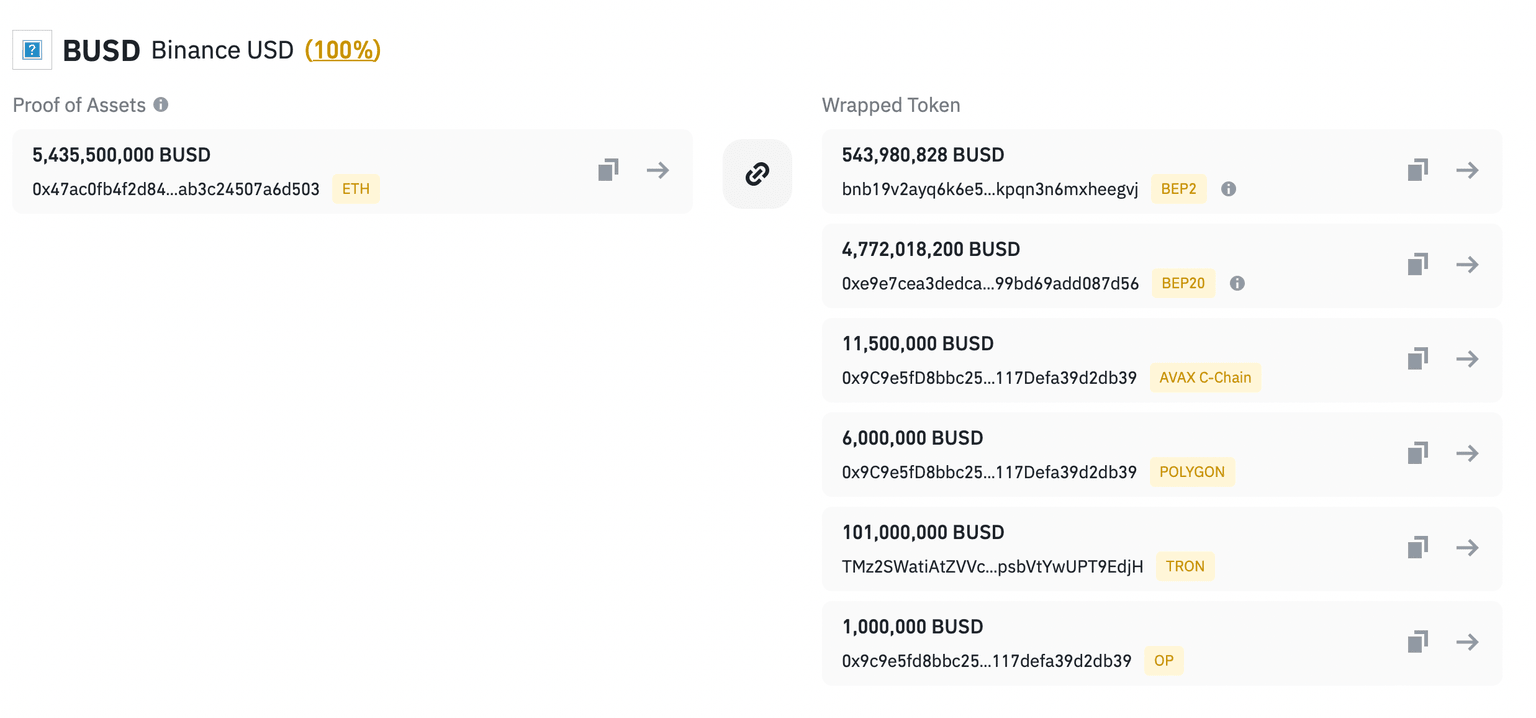Screen dimensions: 1536x718
Task: Copy the POLYGON wrapped BUSD address
Action: click(x=1417, y=453)
